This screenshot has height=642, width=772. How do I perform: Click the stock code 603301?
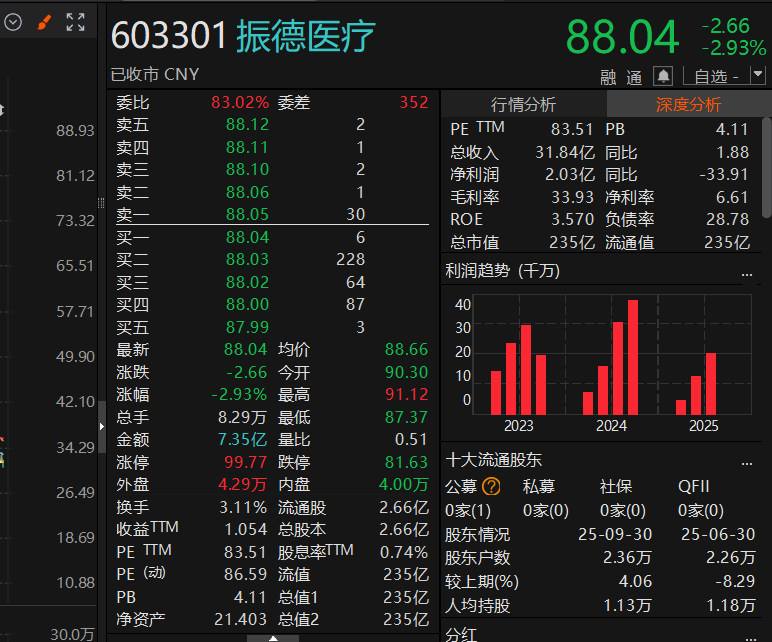(x=169, y=35)
